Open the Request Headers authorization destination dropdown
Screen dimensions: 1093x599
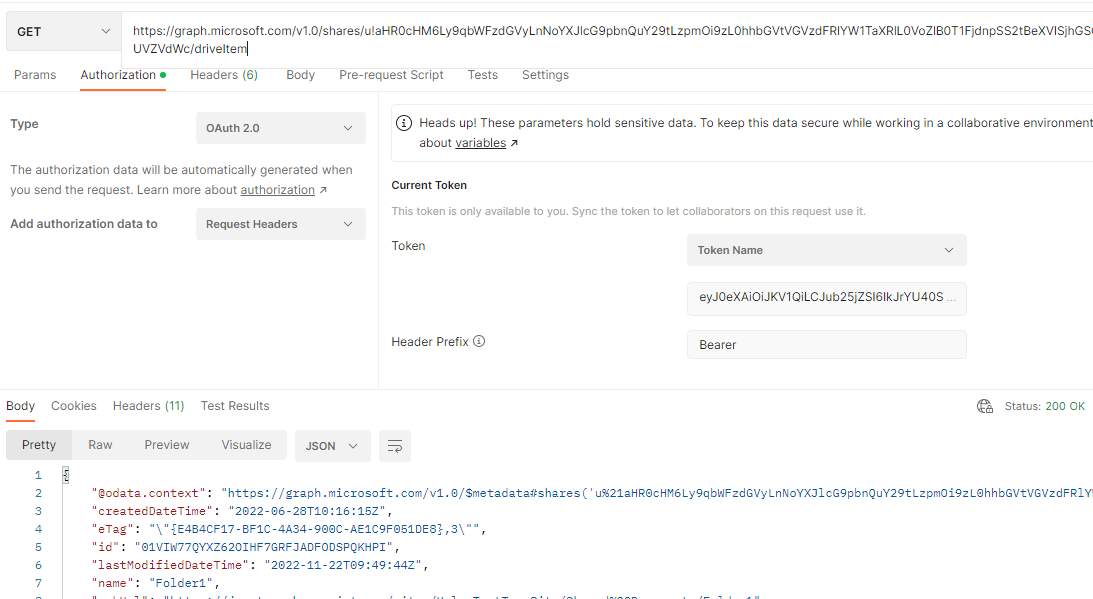pyautogui.click(x=280, y=224)
